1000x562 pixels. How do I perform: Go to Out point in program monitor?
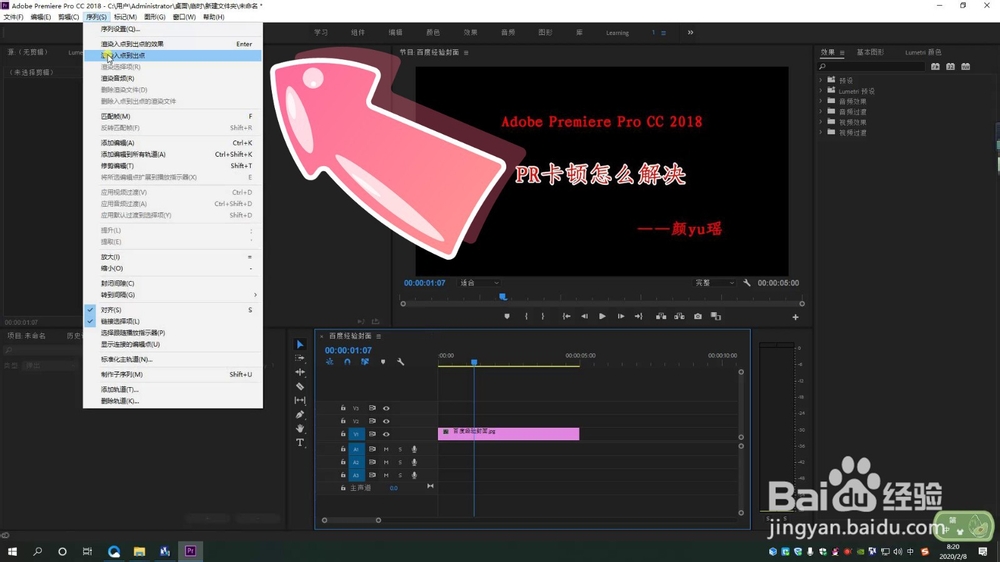tap(638, 316)
